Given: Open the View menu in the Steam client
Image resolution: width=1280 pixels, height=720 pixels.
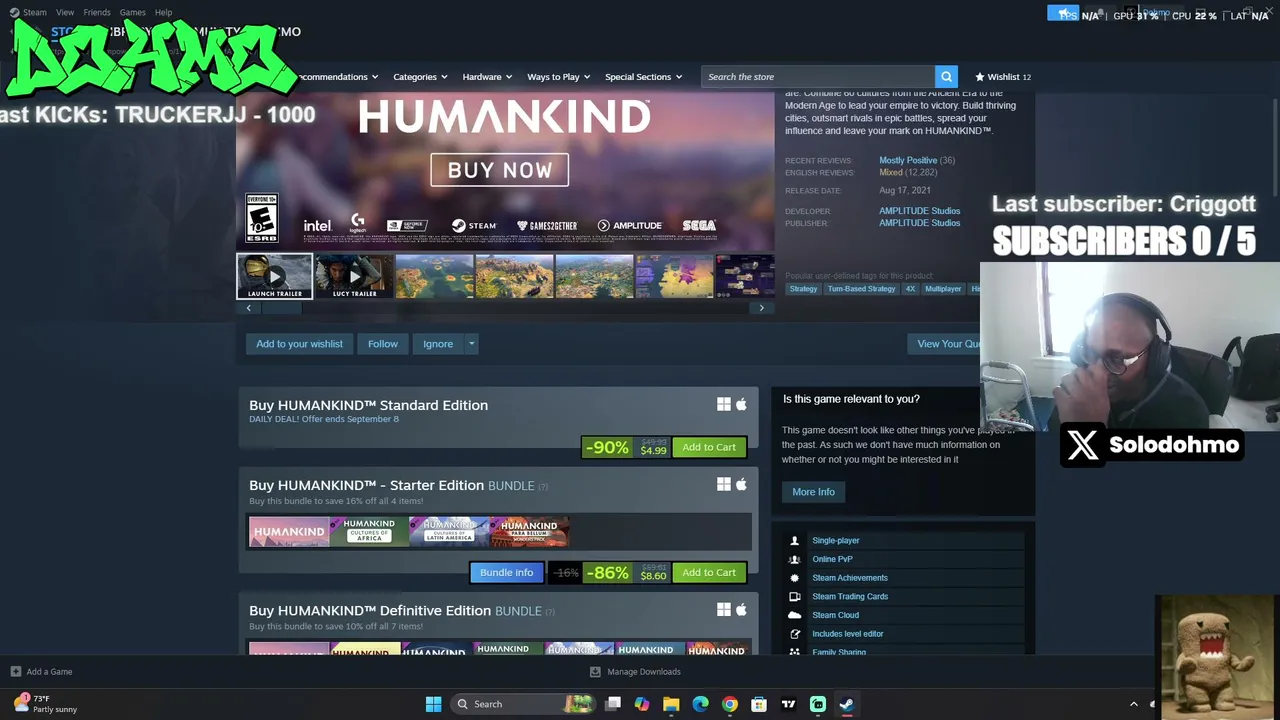Looking at the screenshot, I should click(65, 12).
